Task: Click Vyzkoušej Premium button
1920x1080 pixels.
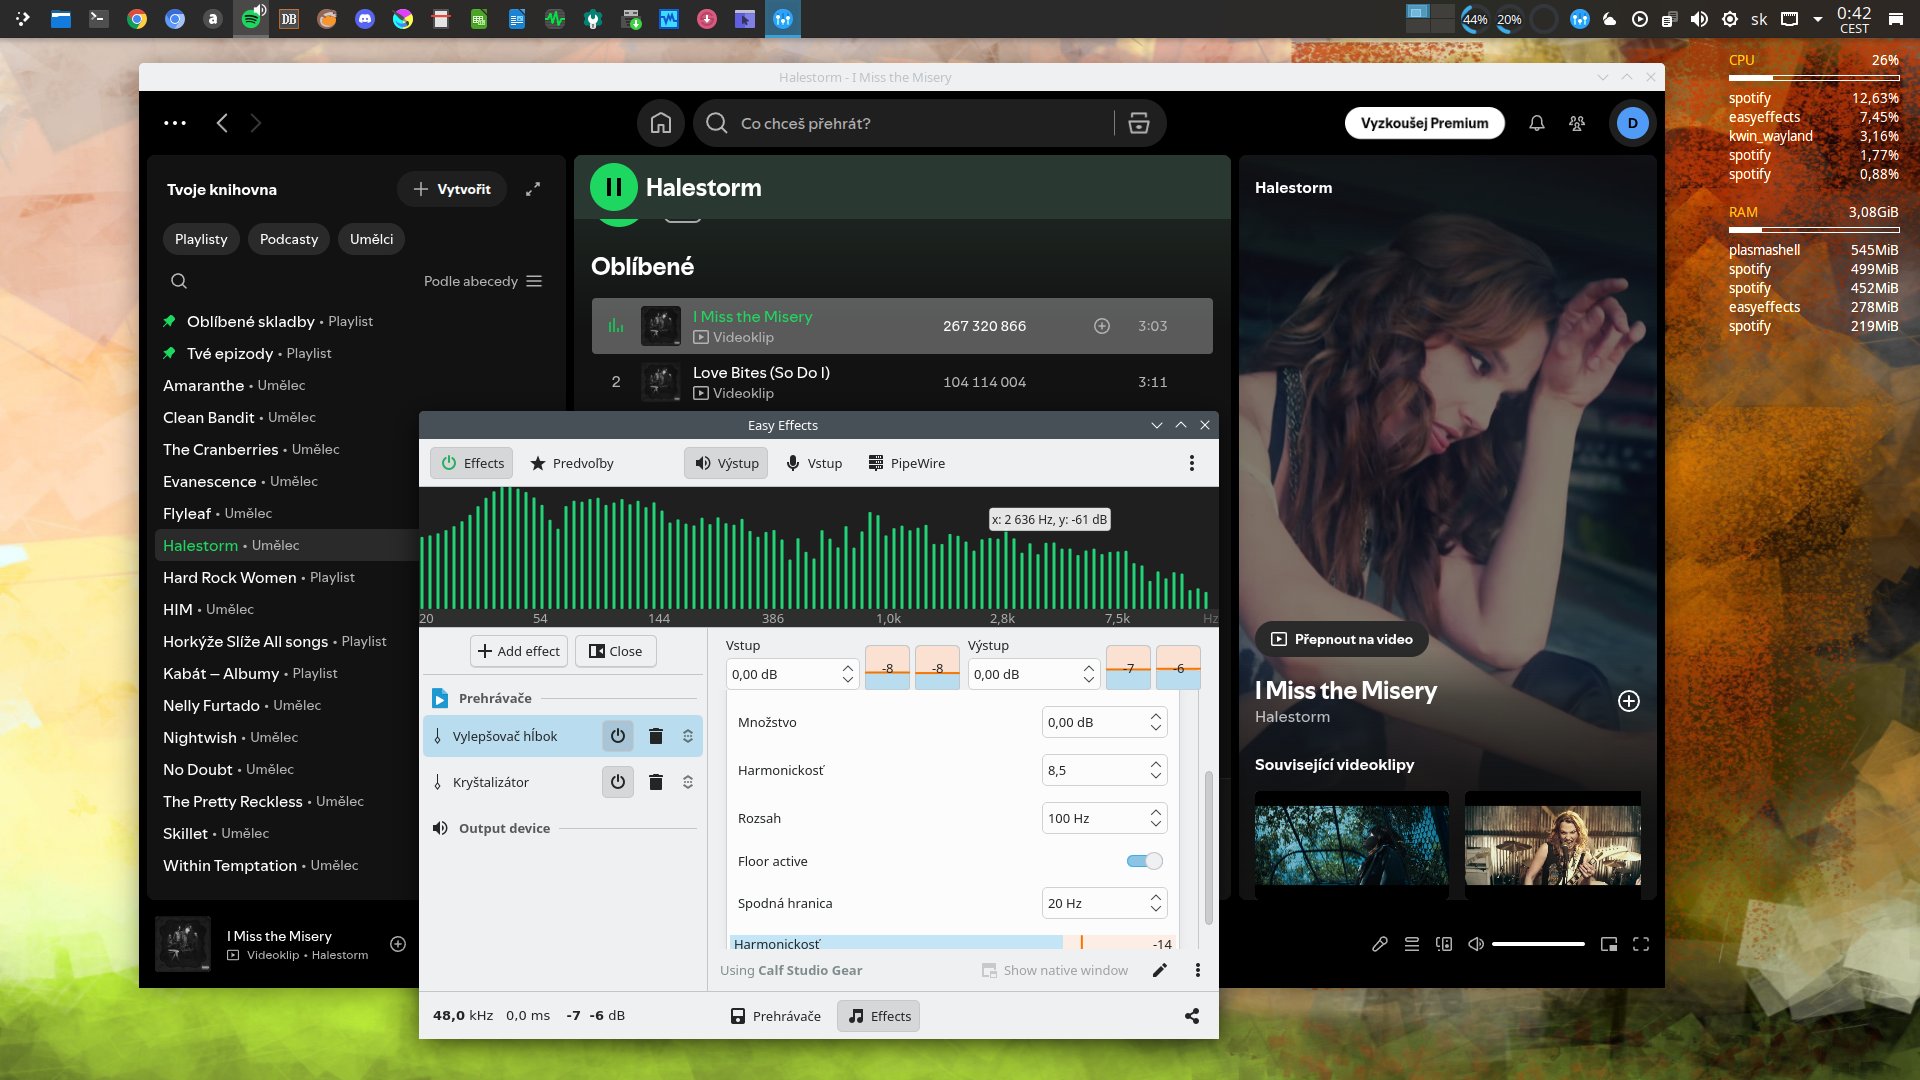Action: pos(1424,123)
